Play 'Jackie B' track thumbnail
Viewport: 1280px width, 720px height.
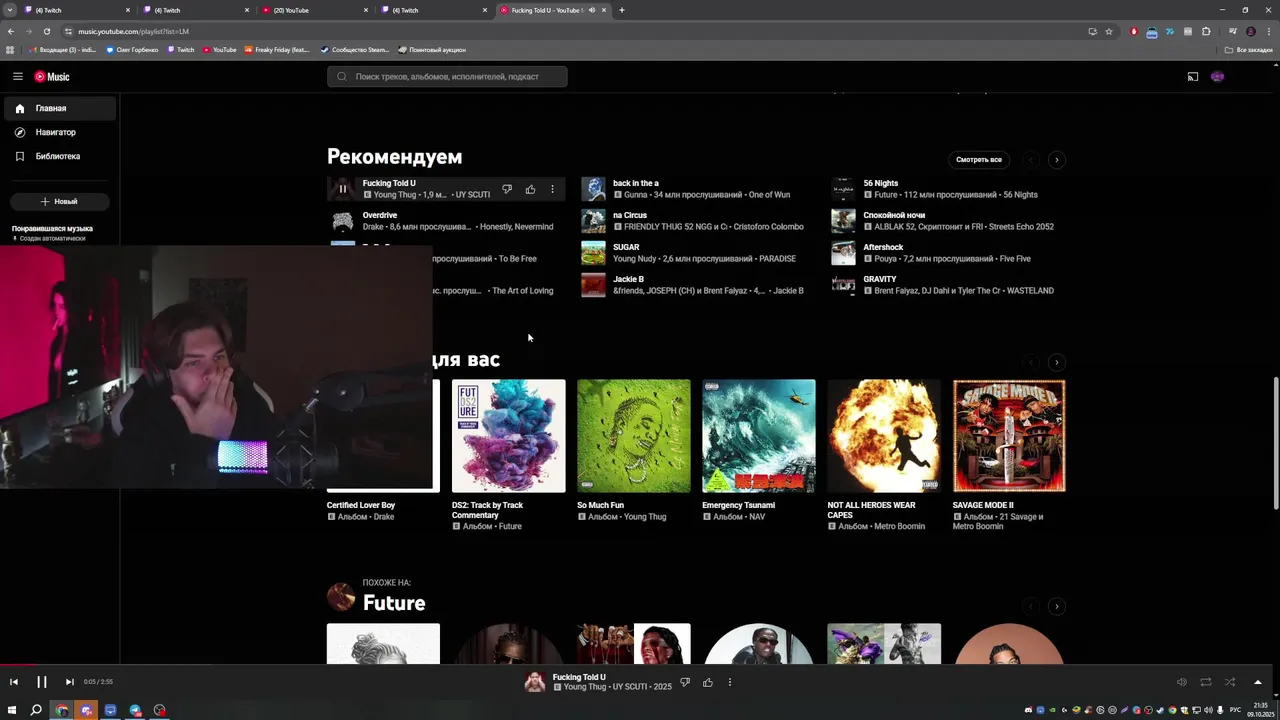click(x=594, y=285)
